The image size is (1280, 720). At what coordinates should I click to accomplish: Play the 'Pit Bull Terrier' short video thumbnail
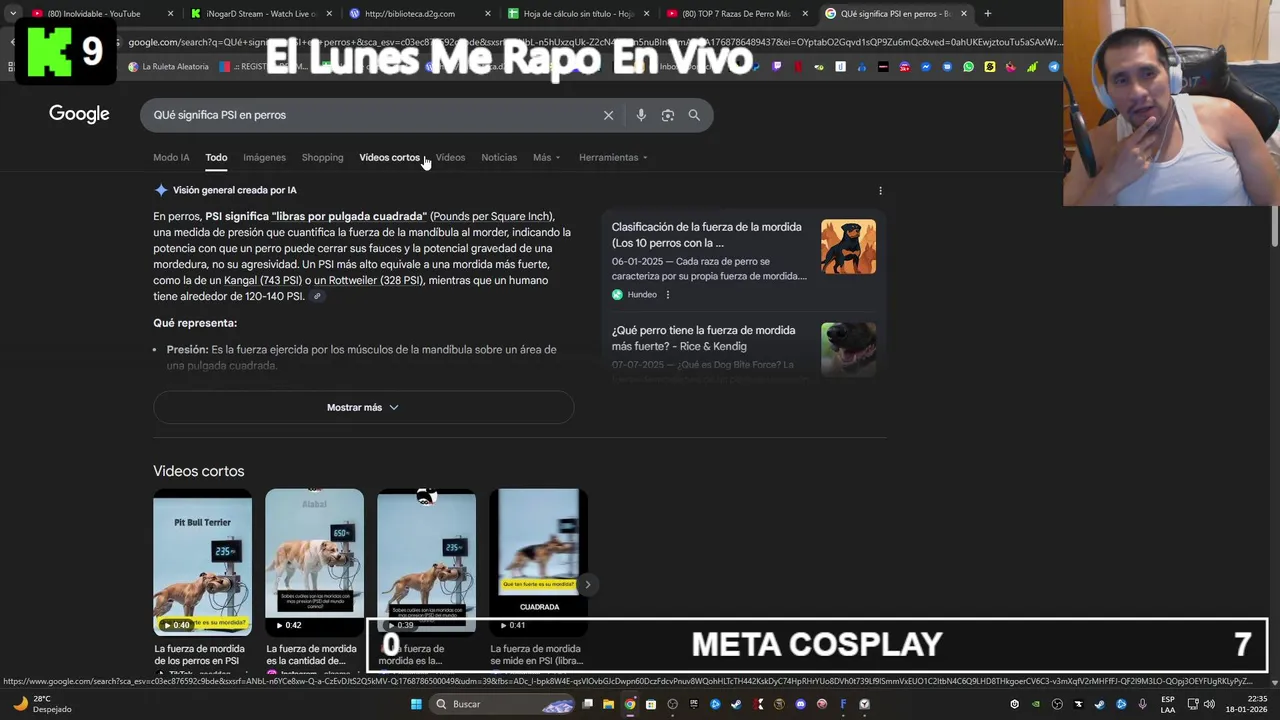click(202, 562)
